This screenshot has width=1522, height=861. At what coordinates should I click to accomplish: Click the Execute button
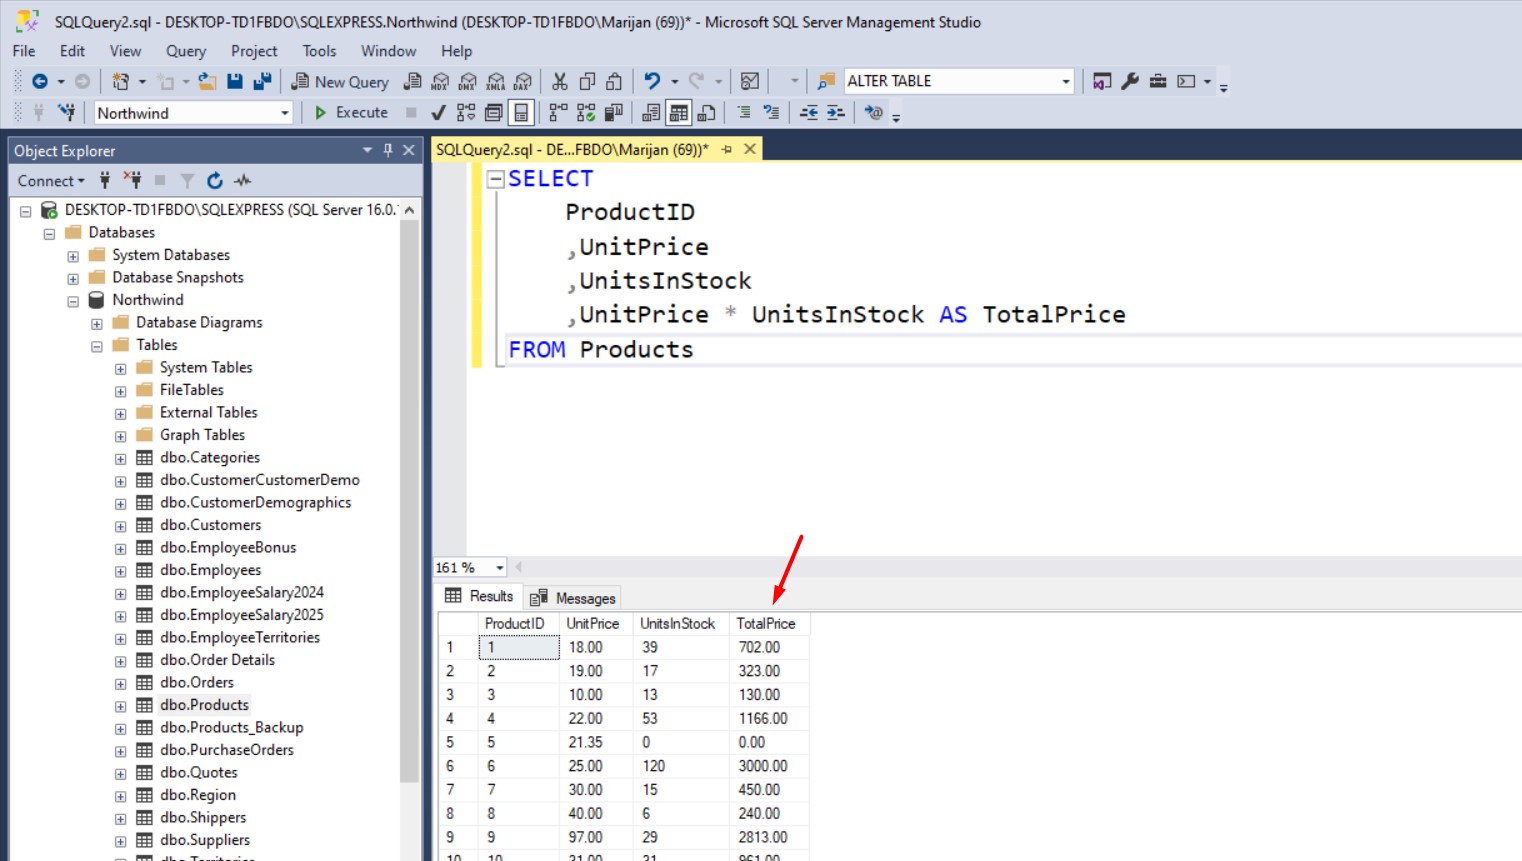(x=351, y=113)
